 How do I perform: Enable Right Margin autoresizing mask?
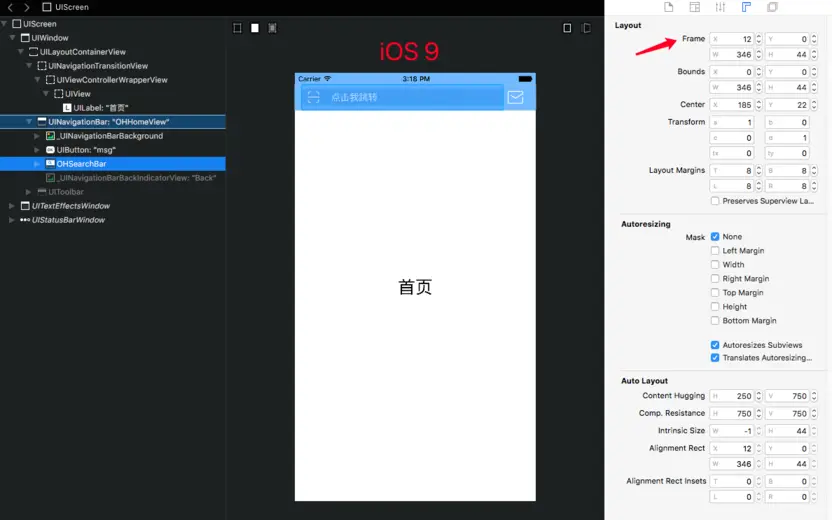pyautogui.click(x=715, y=279)
